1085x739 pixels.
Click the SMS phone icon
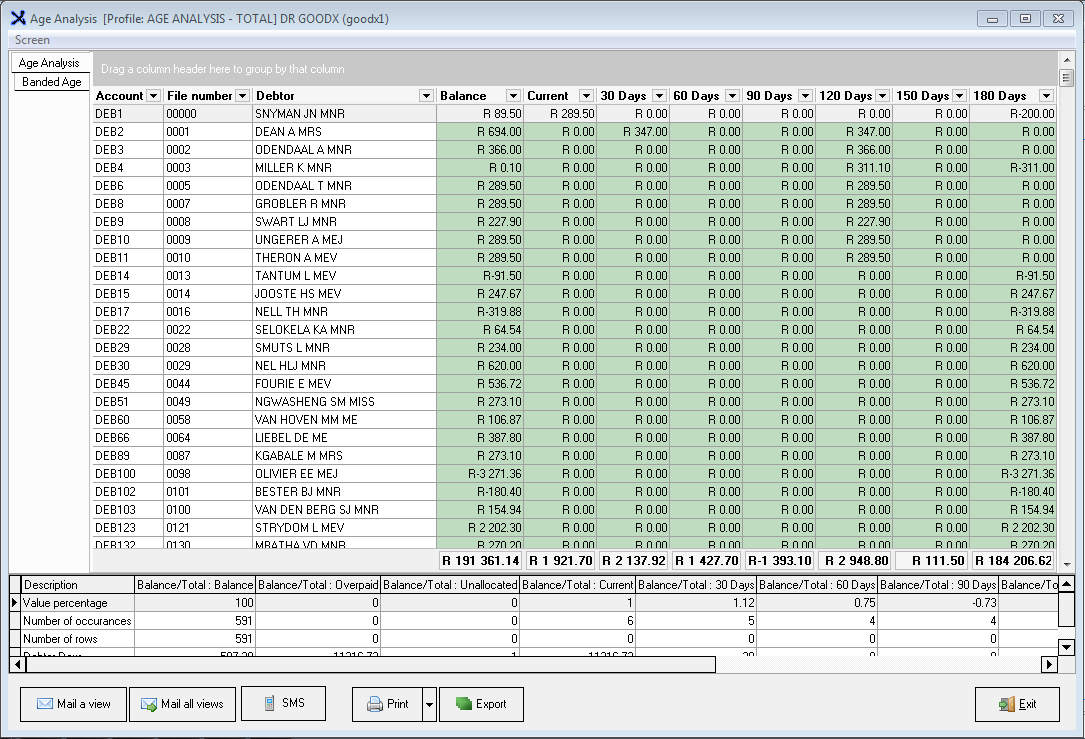[269, 704]
